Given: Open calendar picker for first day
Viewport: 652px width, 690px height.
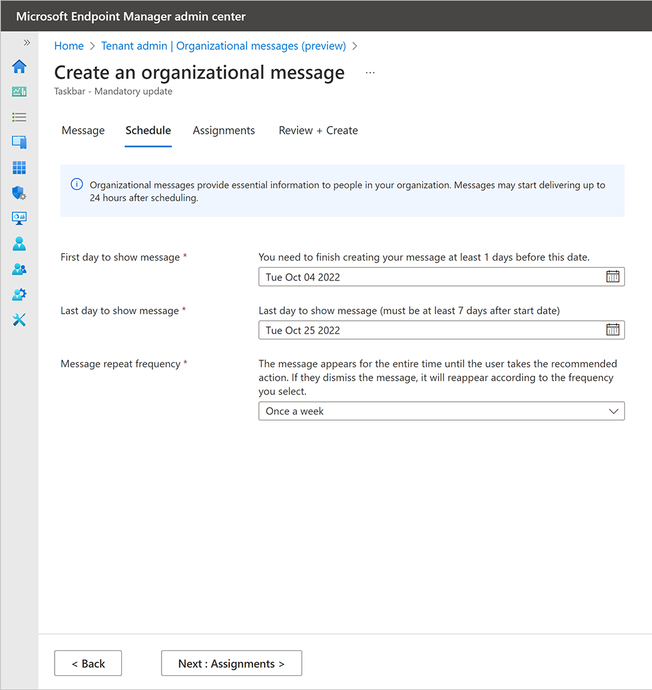Looking at the screenshot, I should tap(612, 277).
